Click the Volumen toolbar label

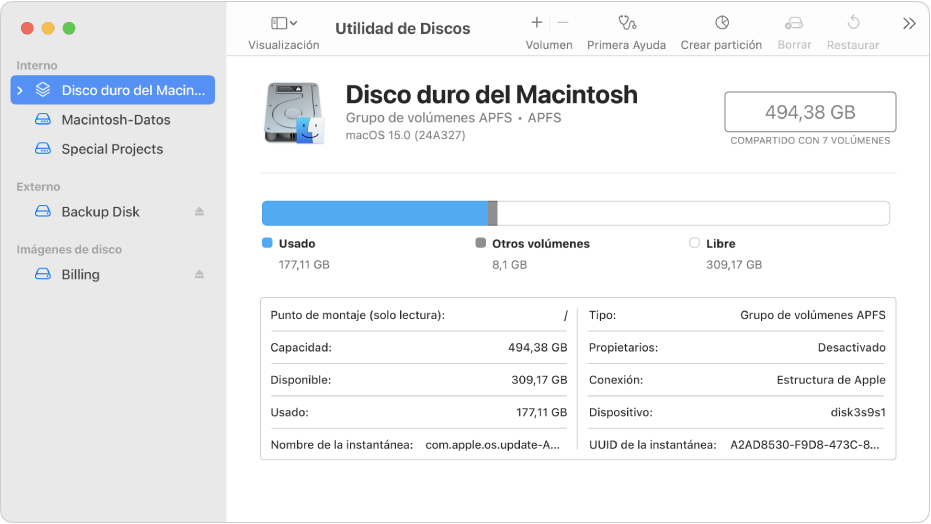coord(549,45)
